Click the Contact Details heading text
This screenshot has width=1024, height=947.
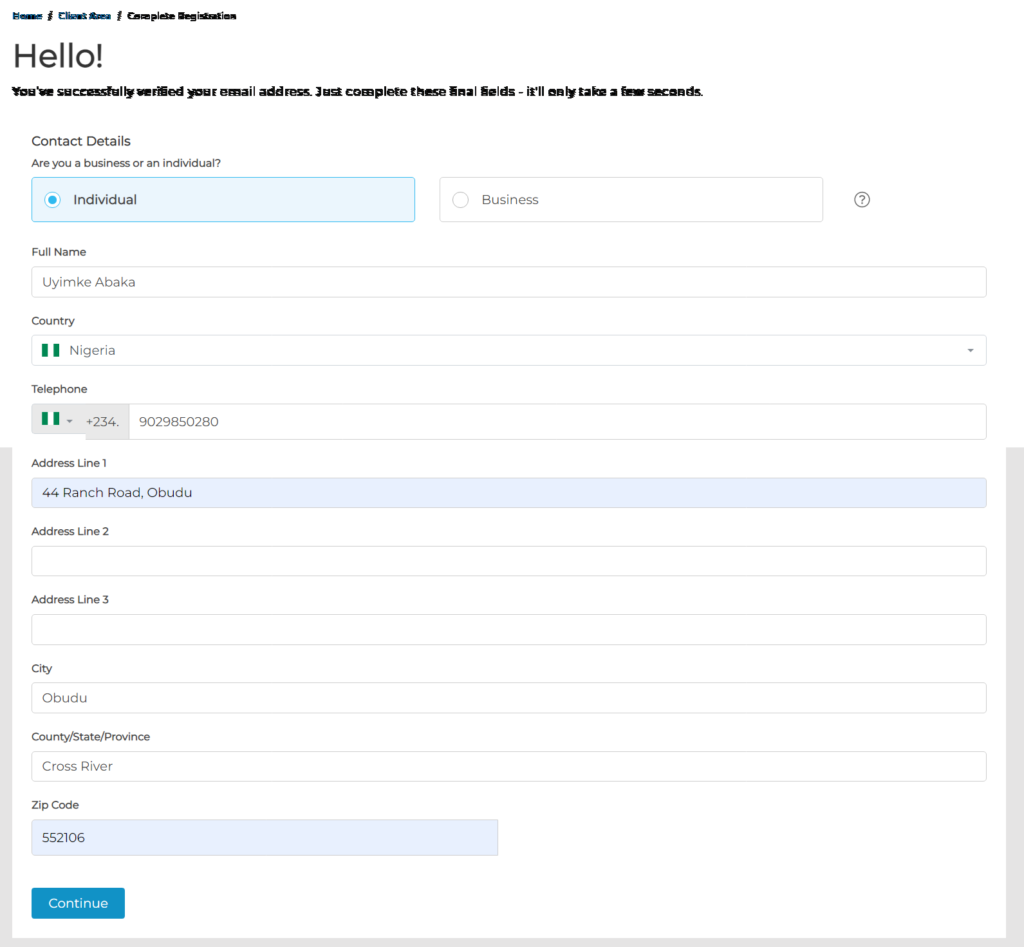point(81,141)
